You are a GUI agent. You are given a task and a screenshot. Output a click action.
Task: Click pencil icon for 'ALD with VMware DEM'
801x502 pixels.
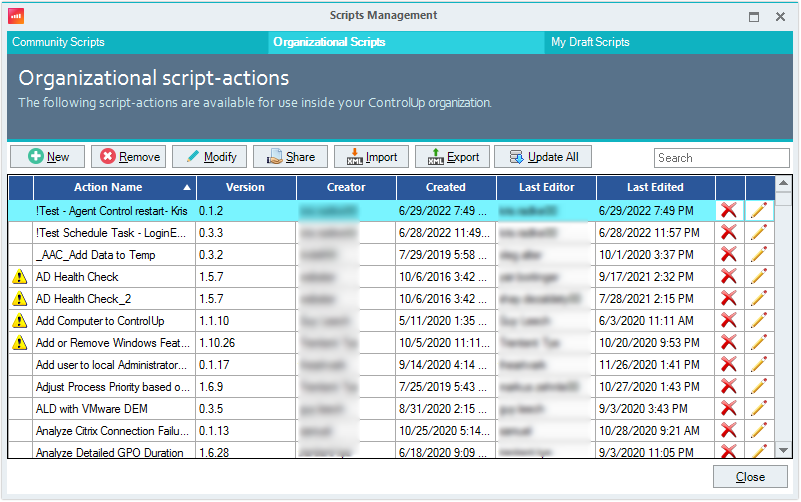759,408
